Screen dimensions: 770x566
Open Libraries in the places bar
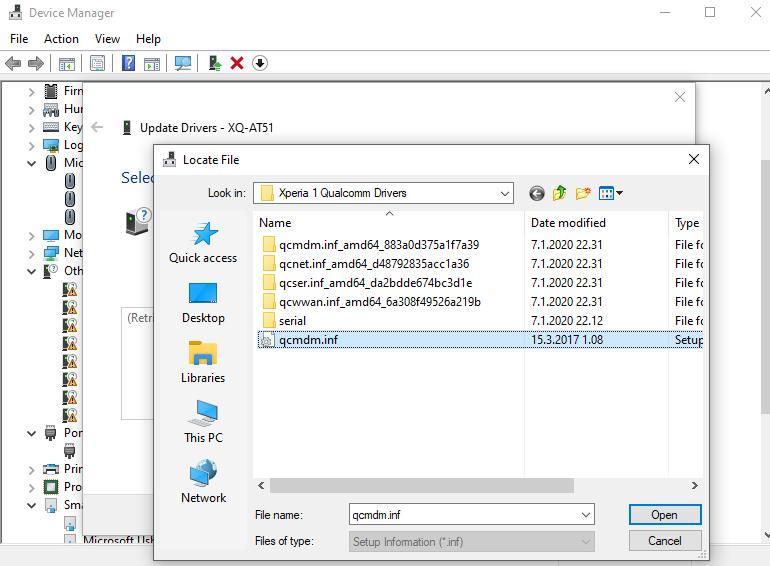pyautogui.click(x=203, y=363)
